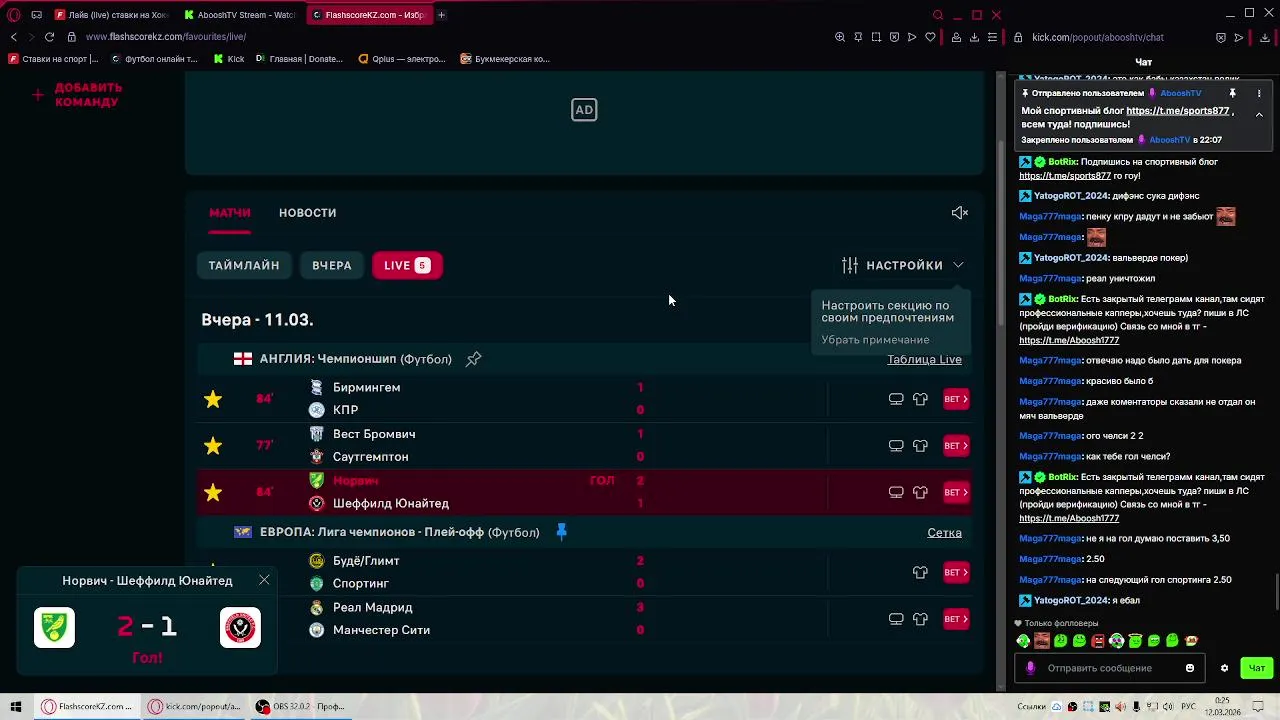Open chat settings gear icon
1280x720 pixels.
[x=1224, y=668]
